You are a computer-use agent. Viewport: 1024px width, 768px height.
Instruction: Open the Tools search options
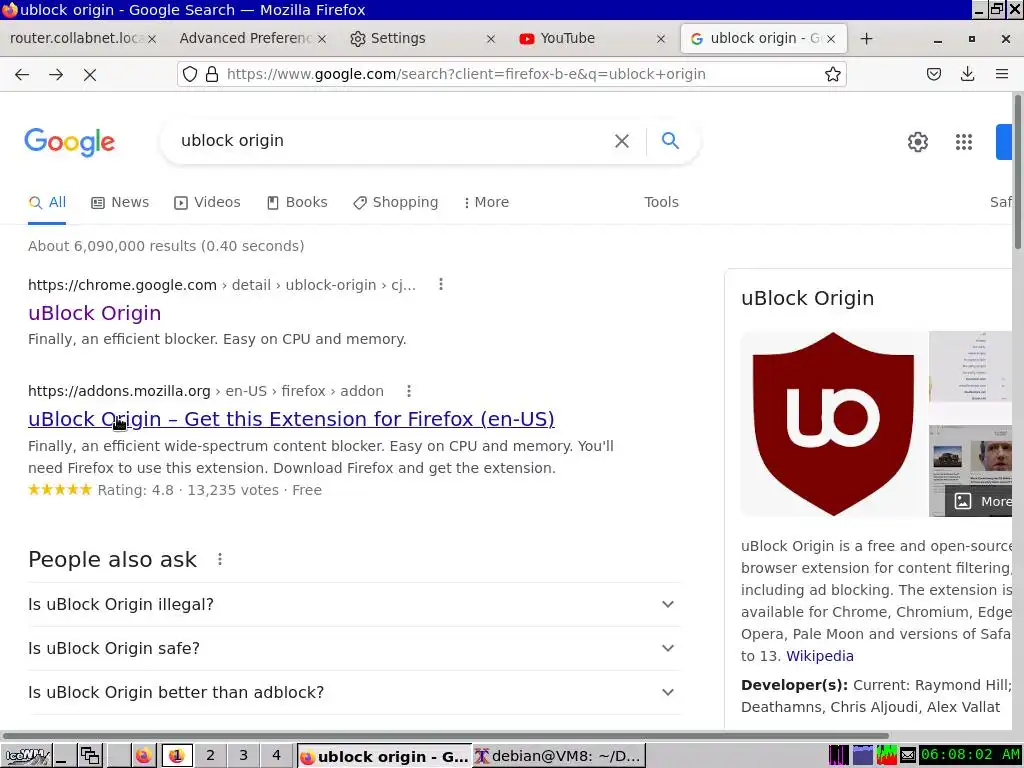[661, 202]
